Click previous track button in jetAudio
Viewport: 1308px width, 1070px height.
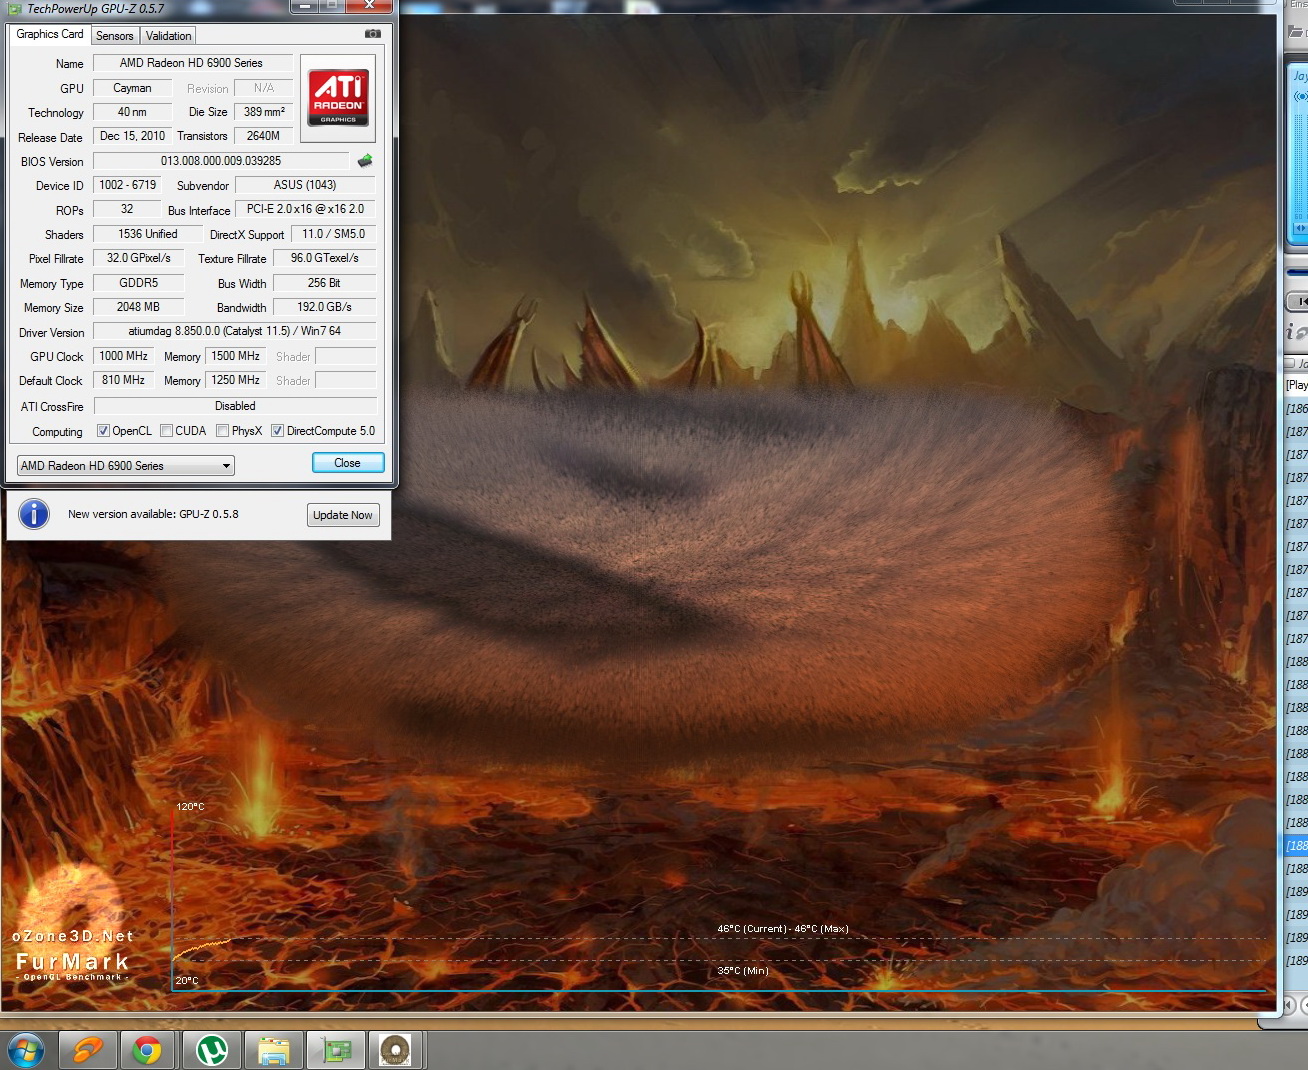click(x=1298, y=301)
